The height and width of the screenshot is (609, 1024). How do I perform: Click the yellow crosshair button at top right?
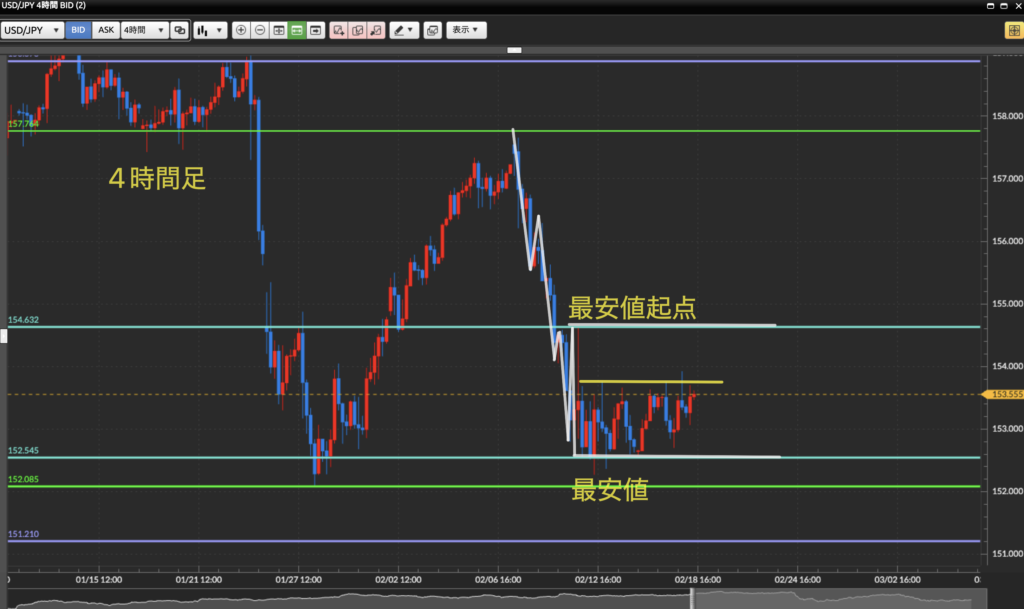click(x=1012, y=30)
